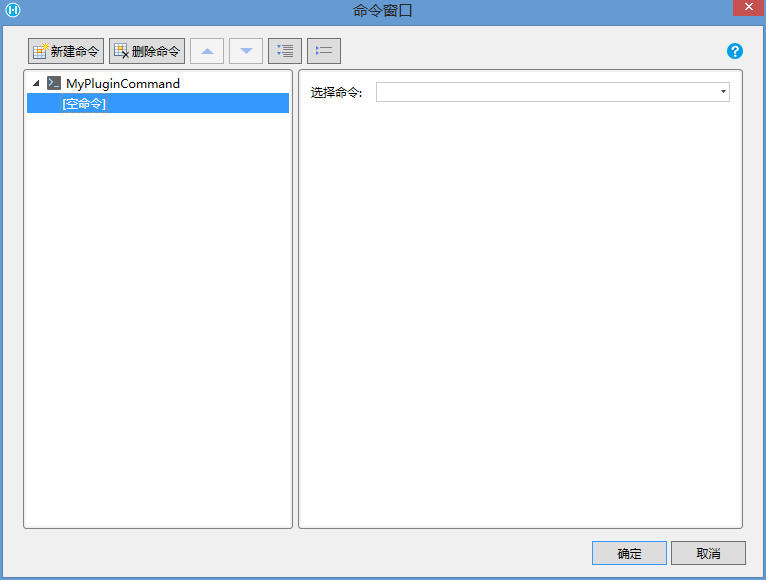
Task: Click the 取消 (Cancel) button
Action: pos(708,553)
